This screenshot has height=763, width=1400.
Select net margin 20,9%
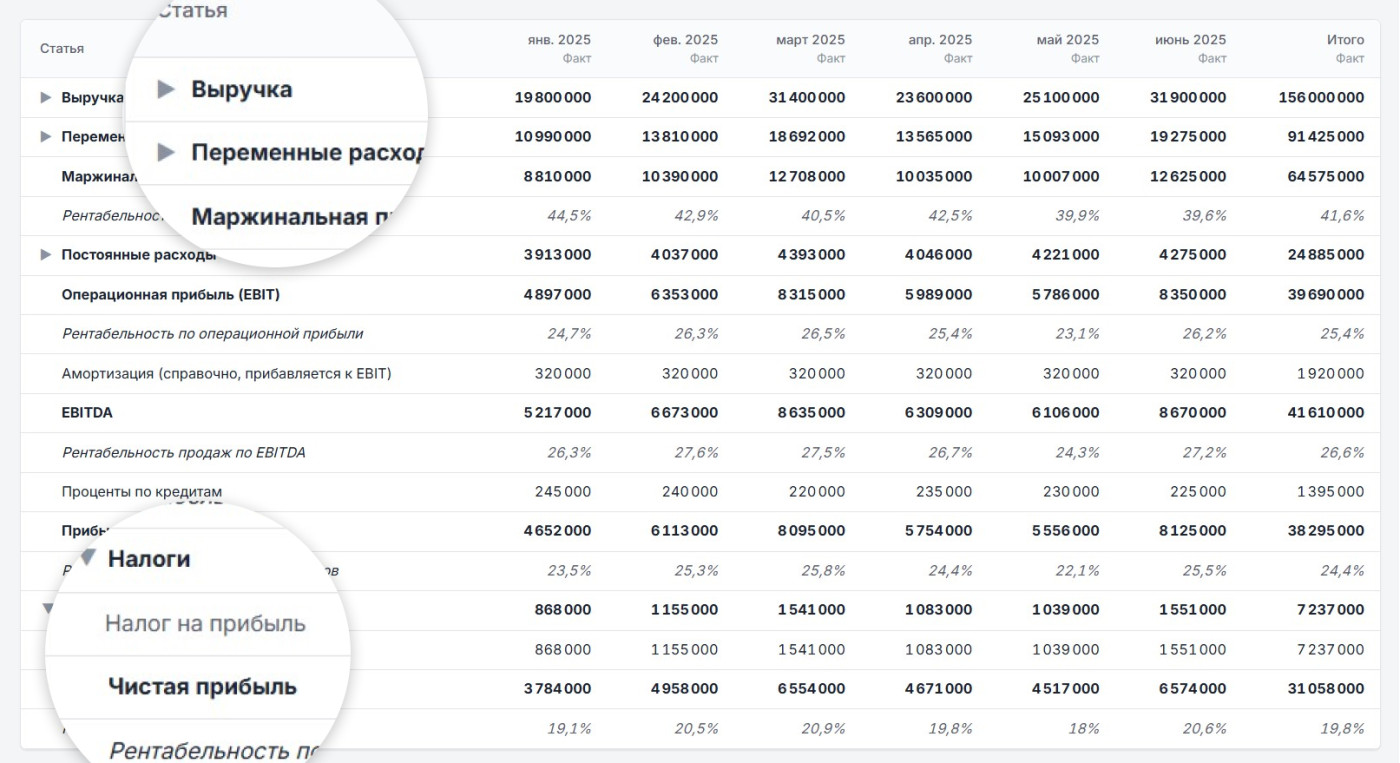[823, 729]
